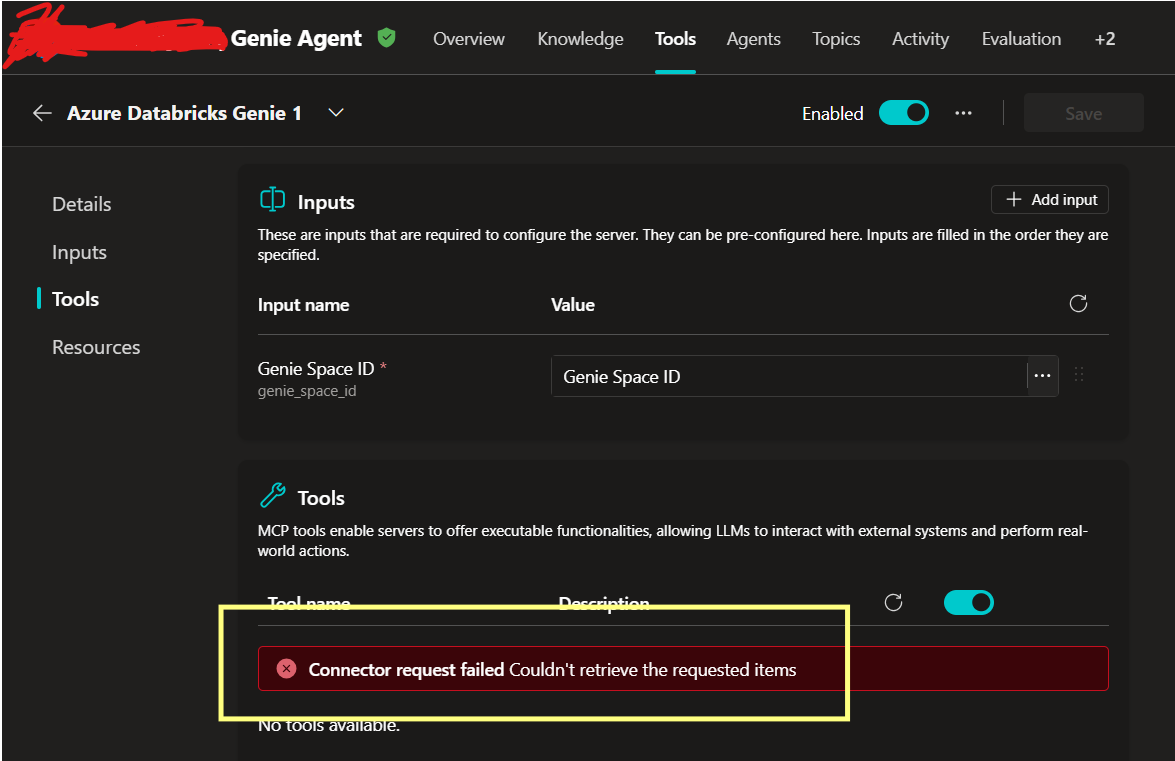Open the three-dot menu next to Enabled toggle
The width and height of the screenshot is (1175, 761).
pos(963,113)
